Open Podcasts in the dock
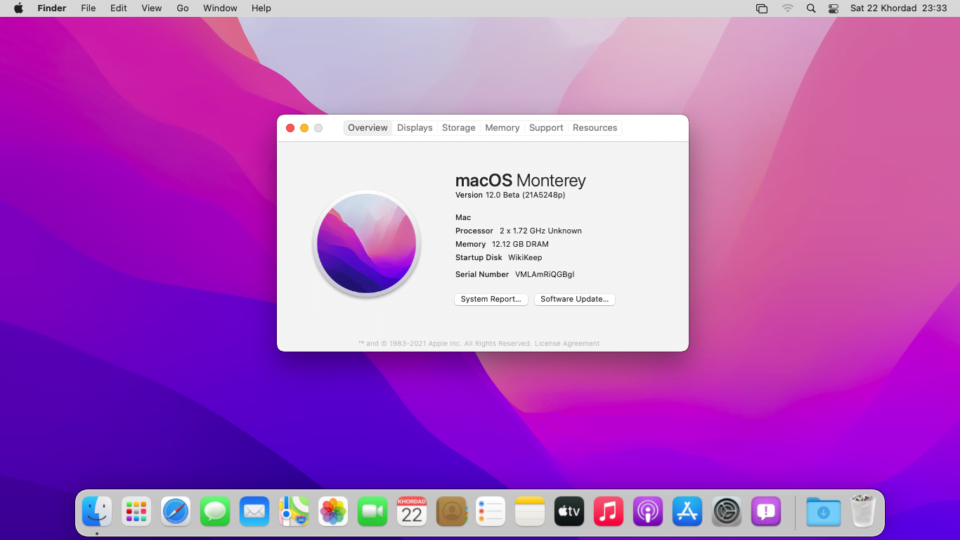 (x=648, y=512)
